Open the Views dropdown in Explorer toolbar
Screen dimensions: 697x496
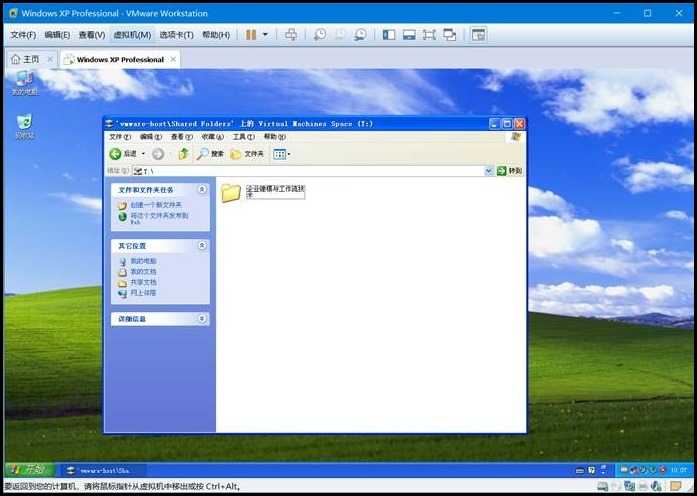[x=281, y=154]
